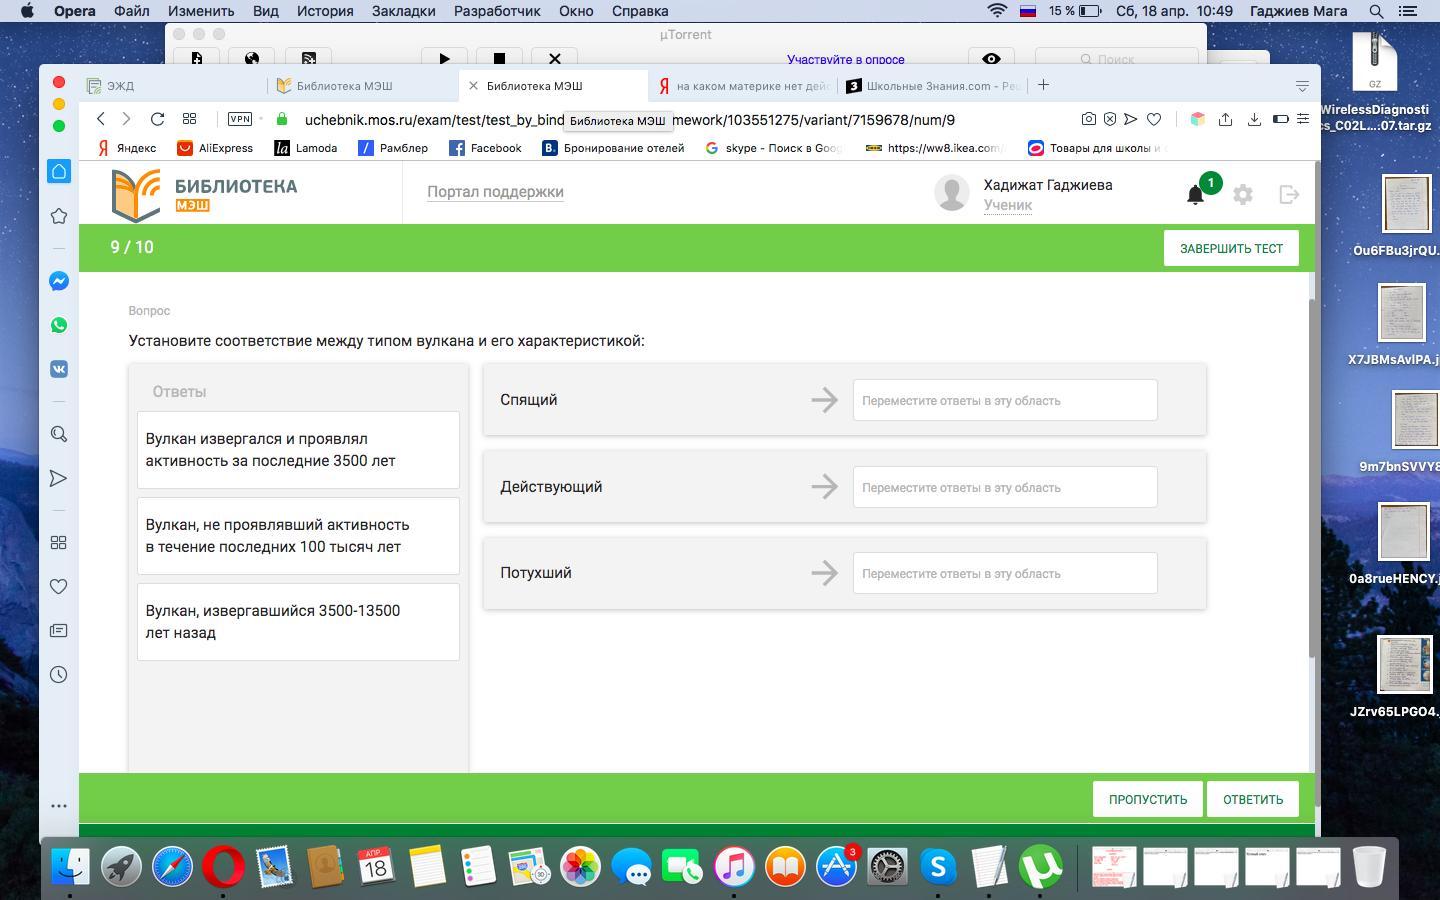Screen dimensions: 1440x900
Task: Expand the sidebar three-dots setup menu
Action: (59, 805)
